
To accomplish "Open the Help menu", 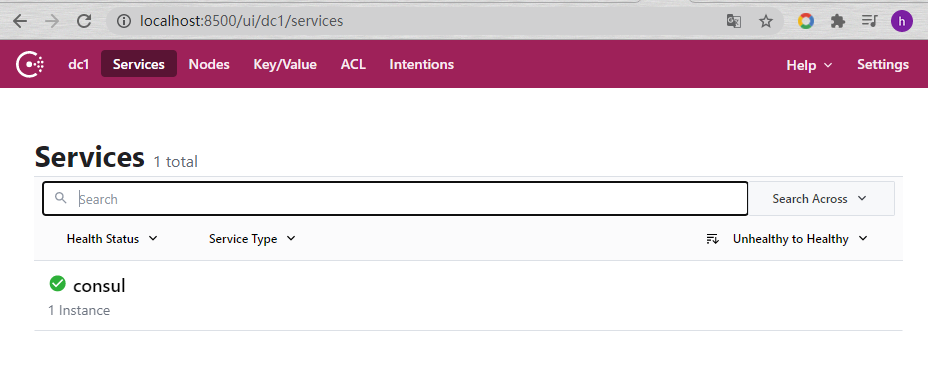I will click(809, 65).
